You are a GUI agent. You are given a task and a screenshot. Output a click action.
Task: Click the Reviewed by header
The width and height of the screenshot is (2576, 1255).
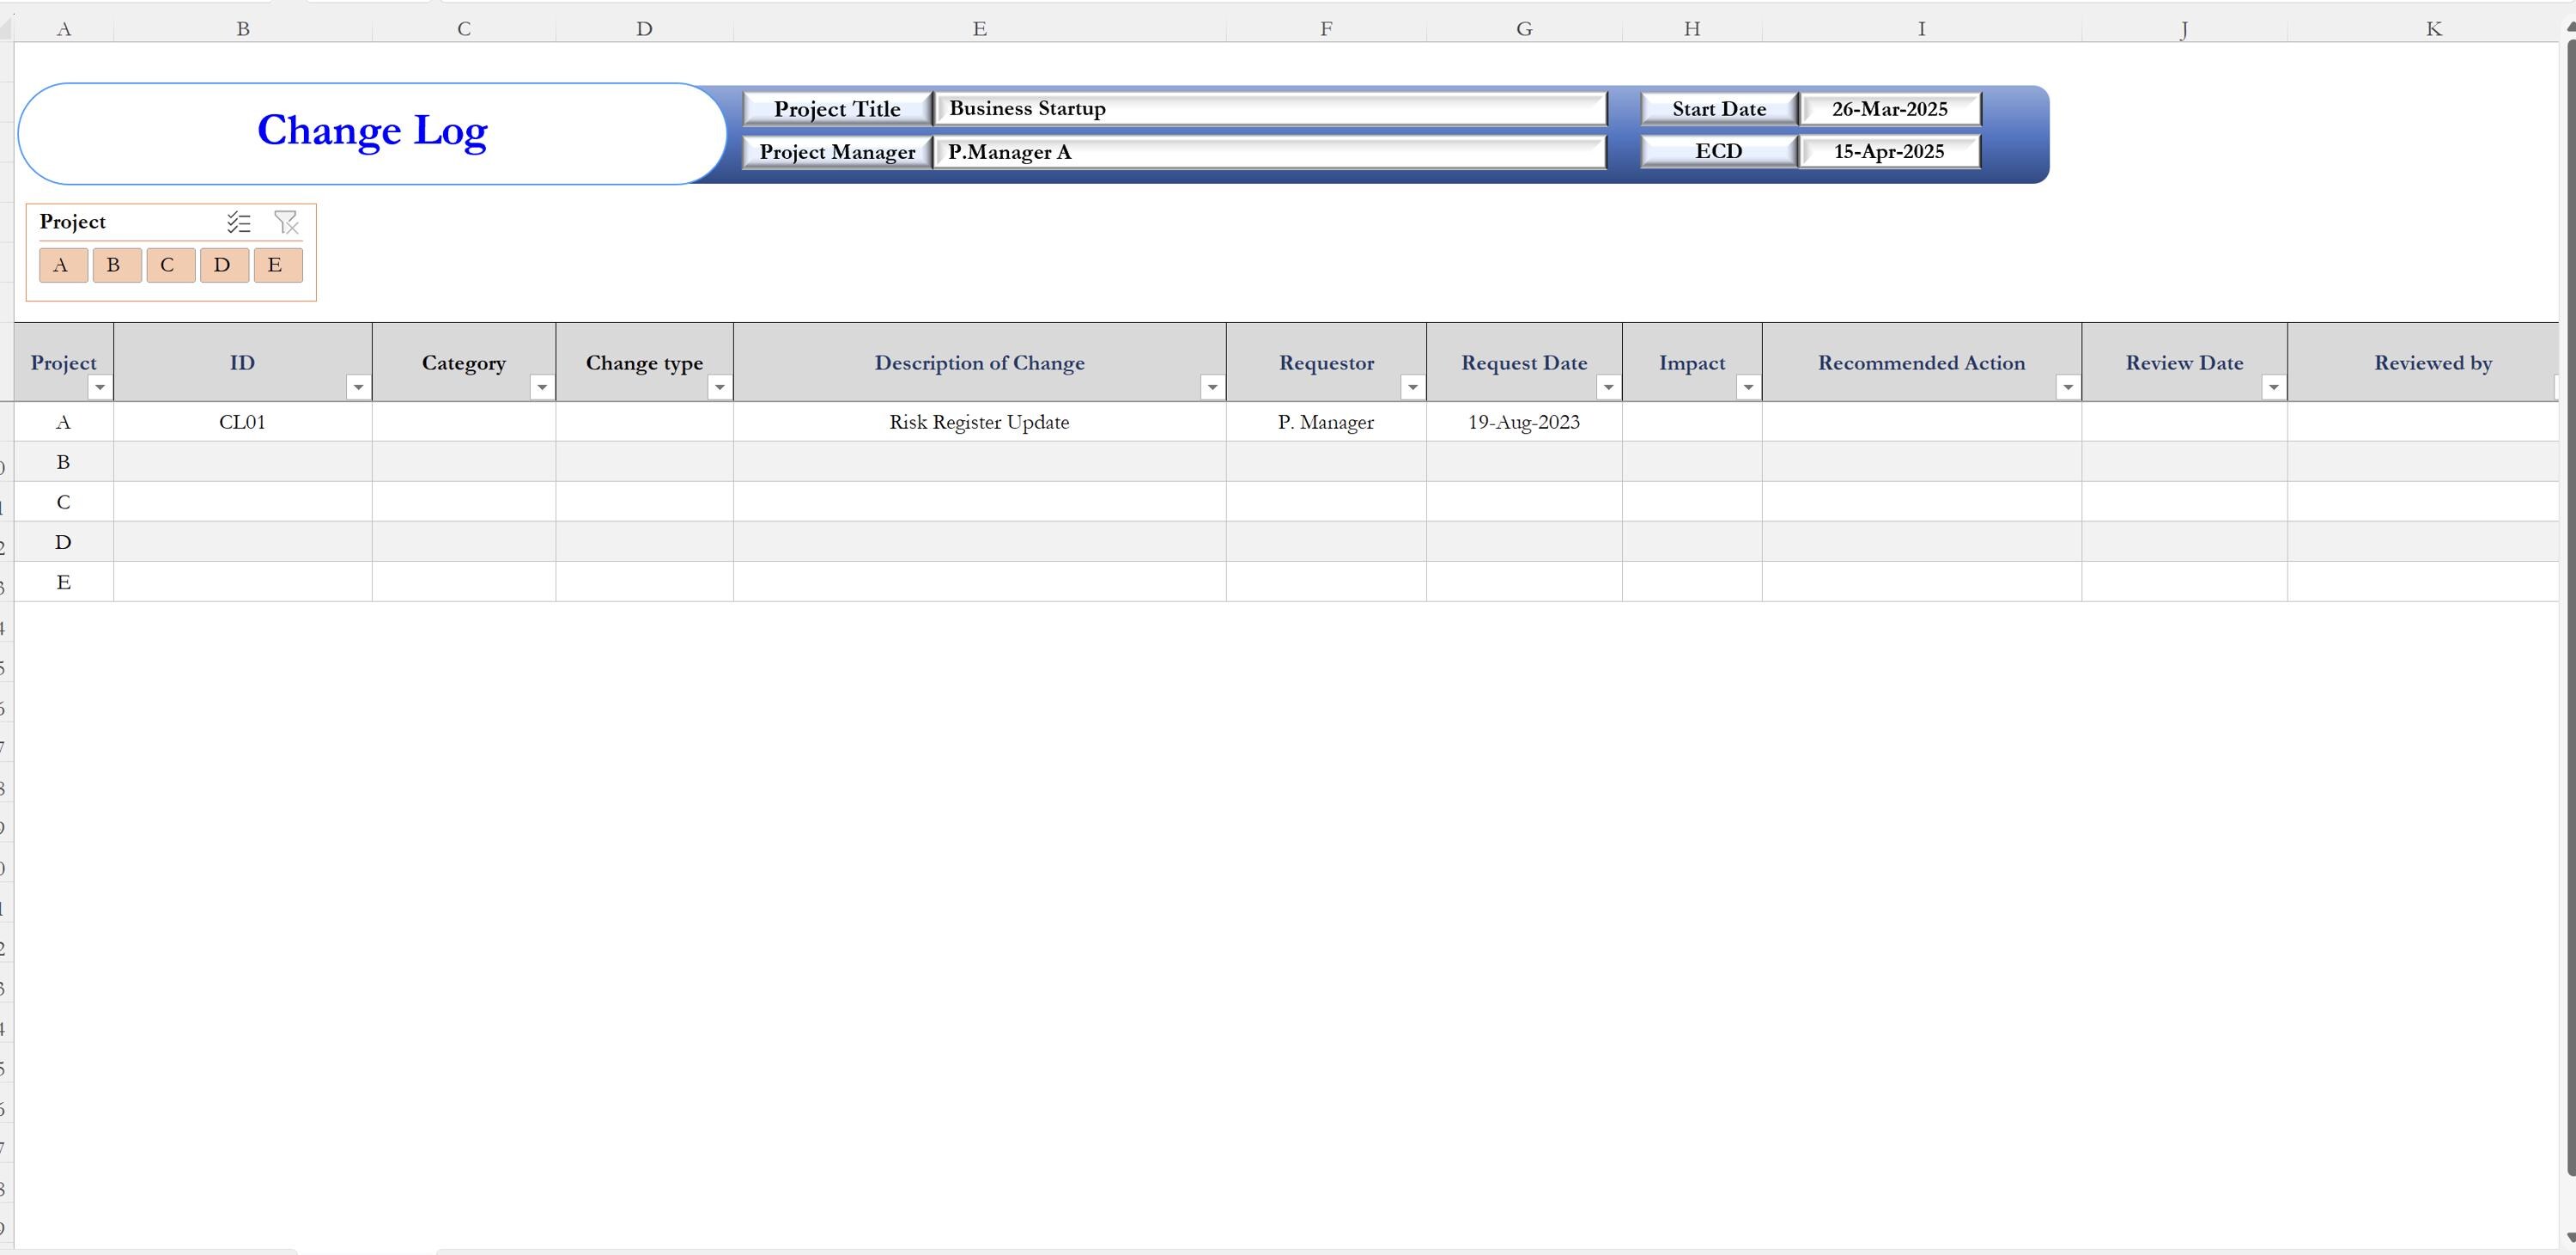pos(2432,363)
